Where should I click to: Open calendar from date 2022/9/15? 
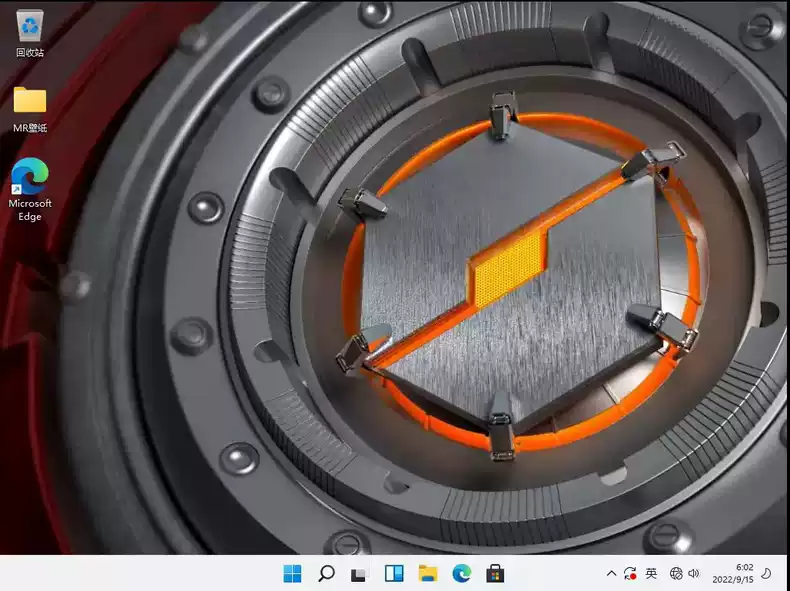pyautogui.click(x=733, y=580)
